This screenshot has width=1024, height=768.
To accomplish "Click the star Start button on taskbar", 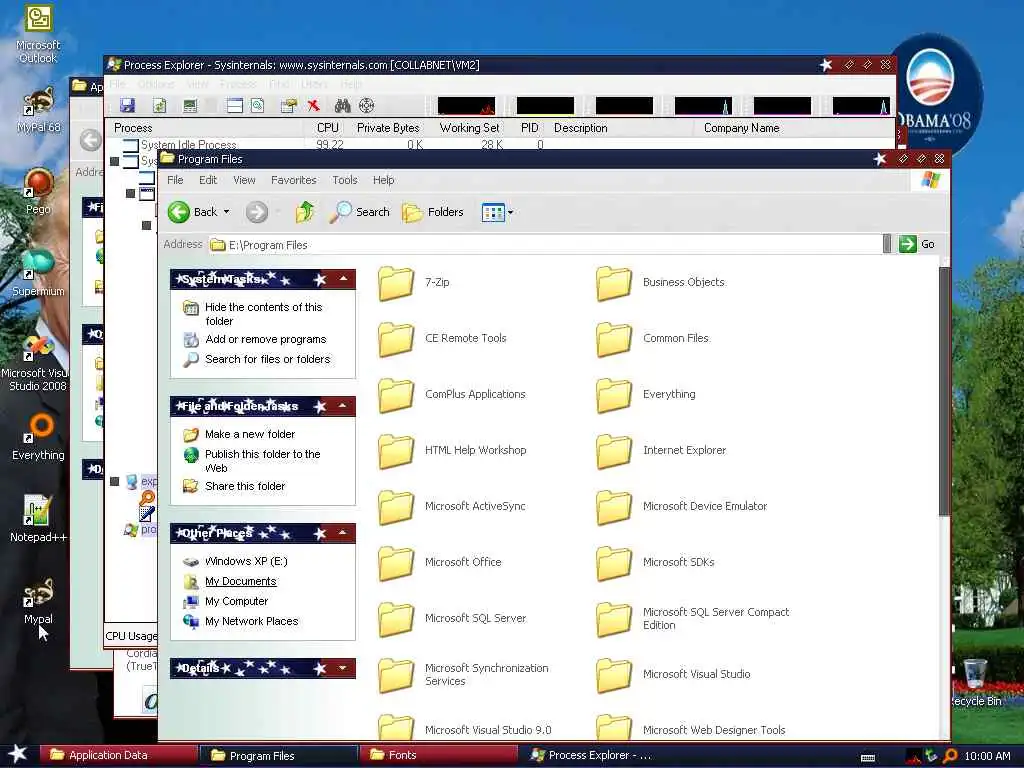I will point(18,754).
